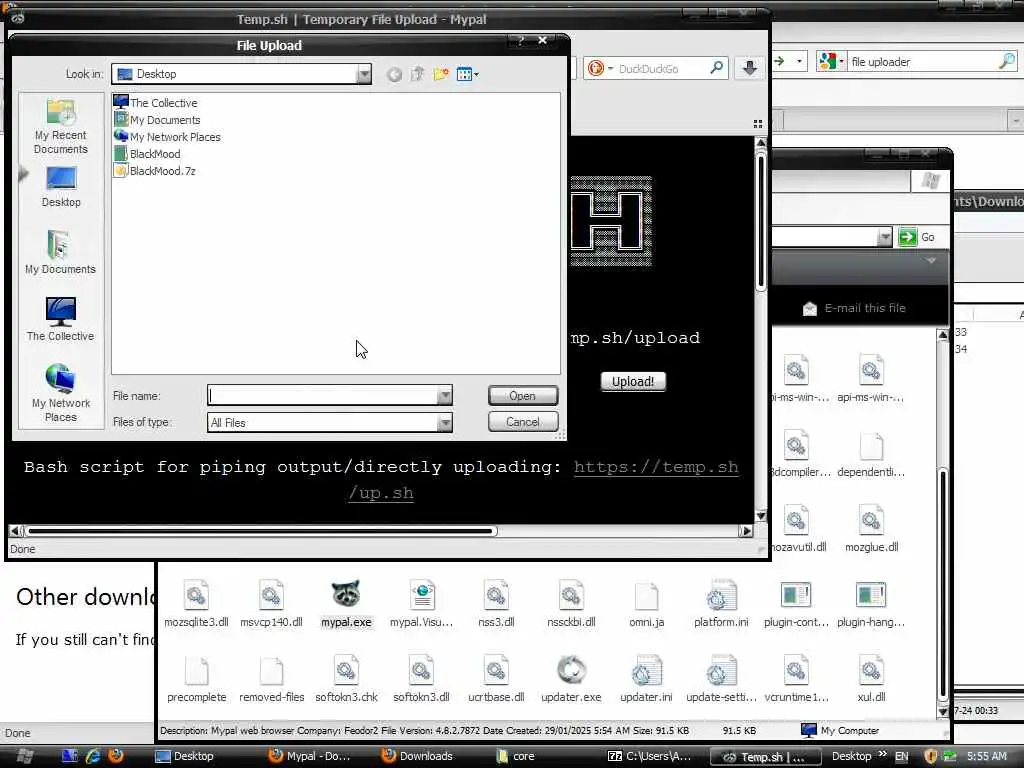Click the EN language indicator in tray
1024x768 pixels.
click(x=901, y=756)
